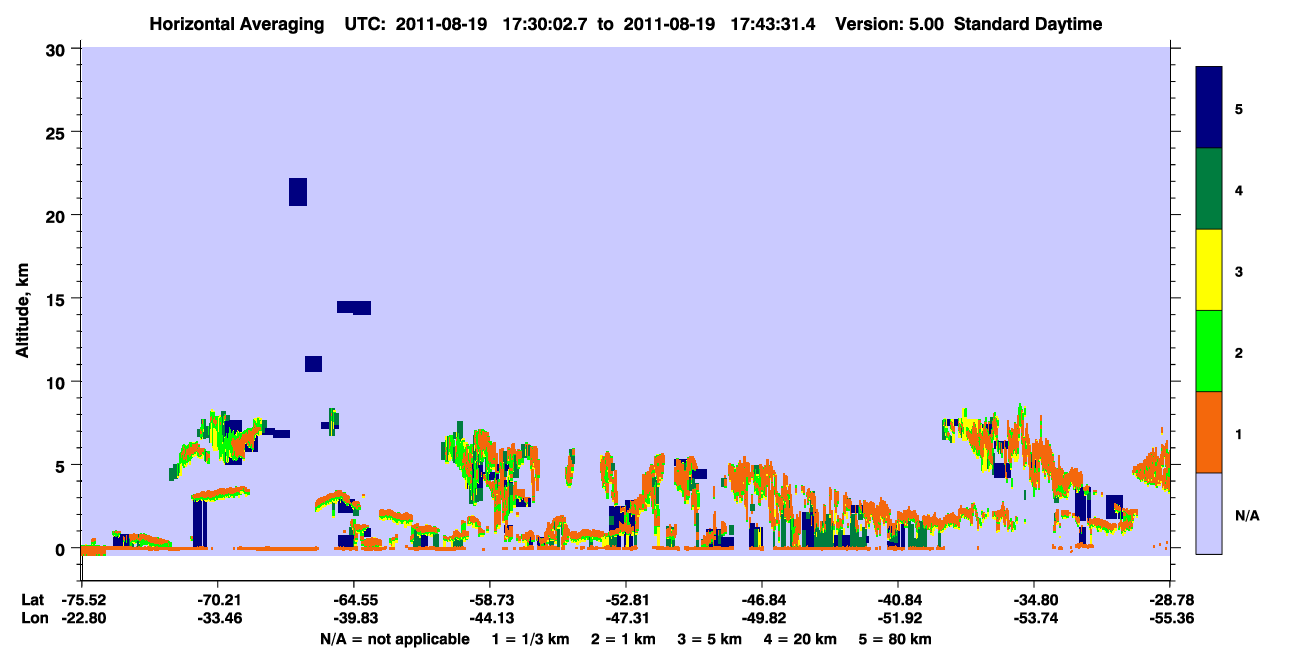Click the dark green colorbar segment labeled 4
The height and width of the screenshot is (667, 1300).
1209,189
